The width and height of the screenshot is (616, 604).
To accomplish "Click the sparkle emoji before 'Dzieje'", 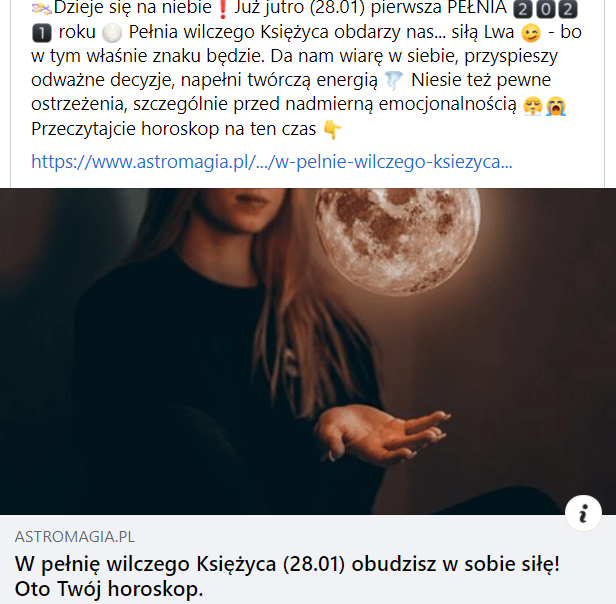I will (x=41, y=9).
